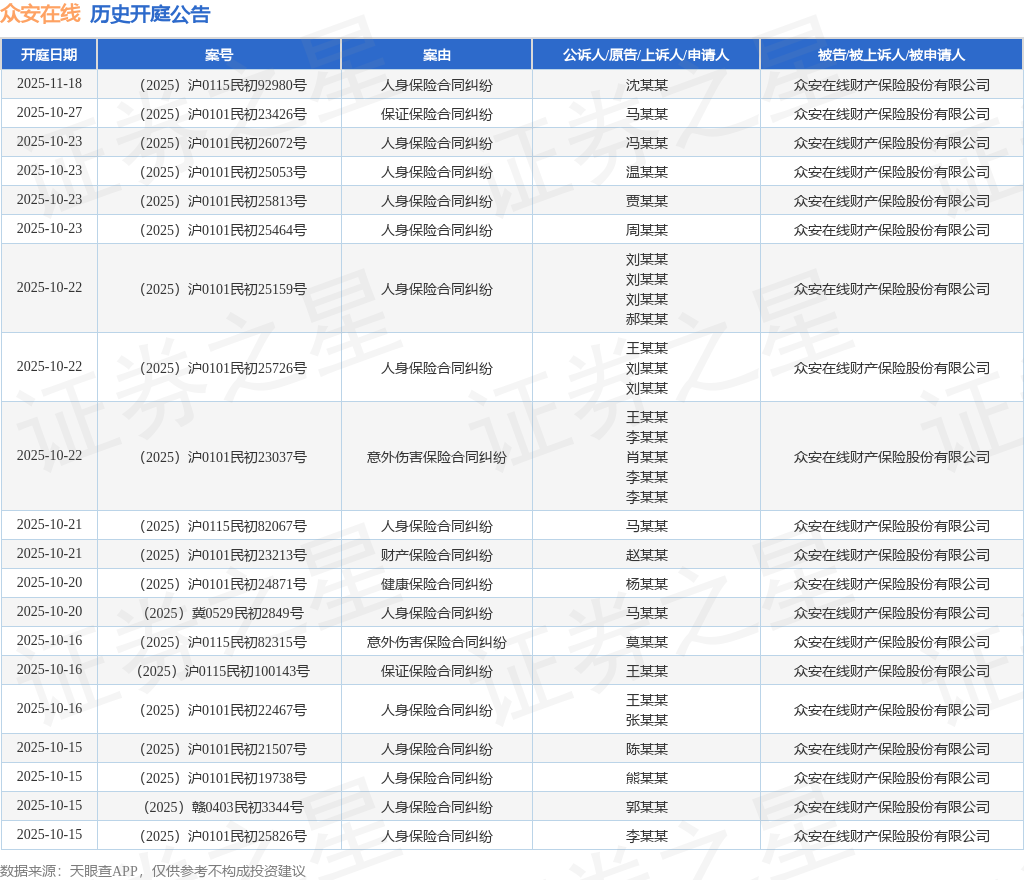Select the 案号 column header

coord(219,55)
